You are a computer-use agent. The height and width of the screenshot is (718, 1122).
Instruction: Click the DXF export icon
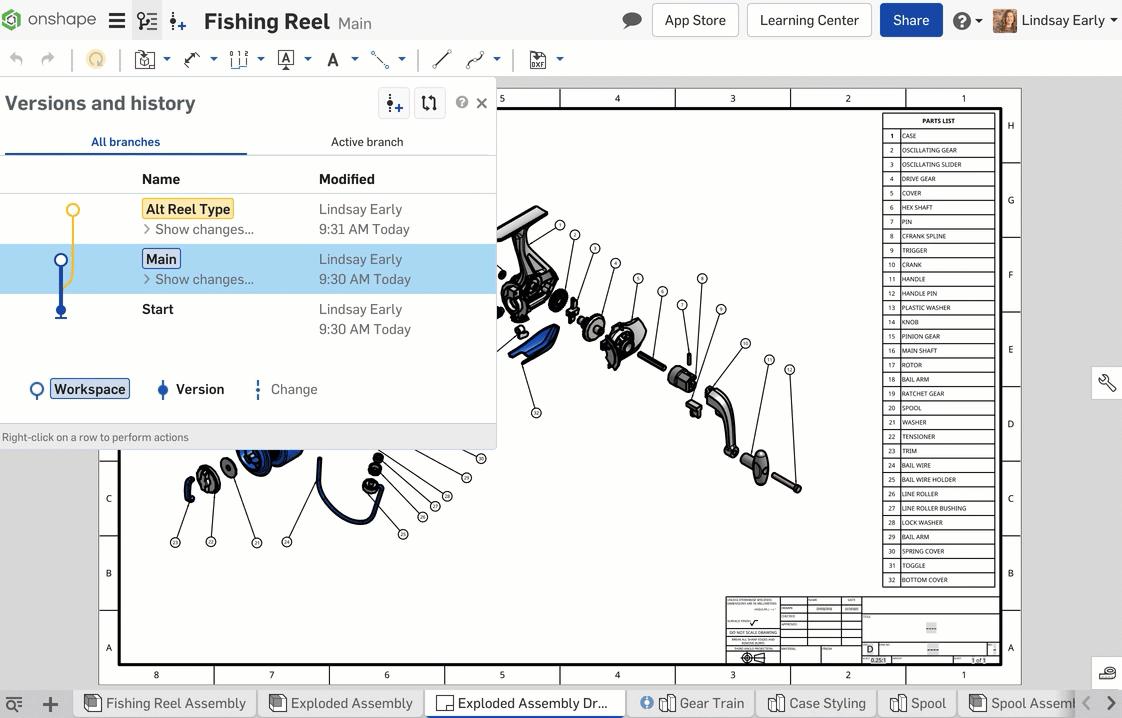point(538,59)
